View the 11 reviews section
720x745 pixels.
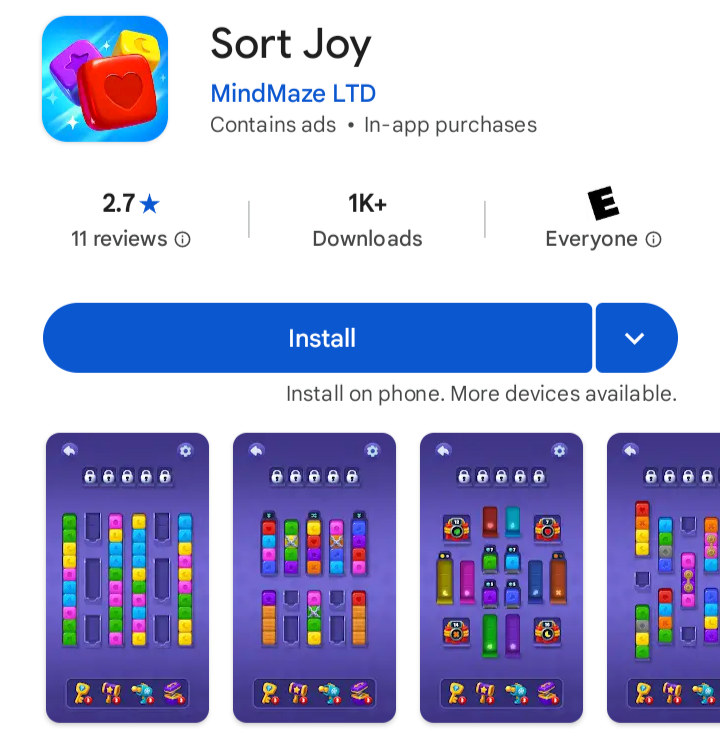[119, 239]
